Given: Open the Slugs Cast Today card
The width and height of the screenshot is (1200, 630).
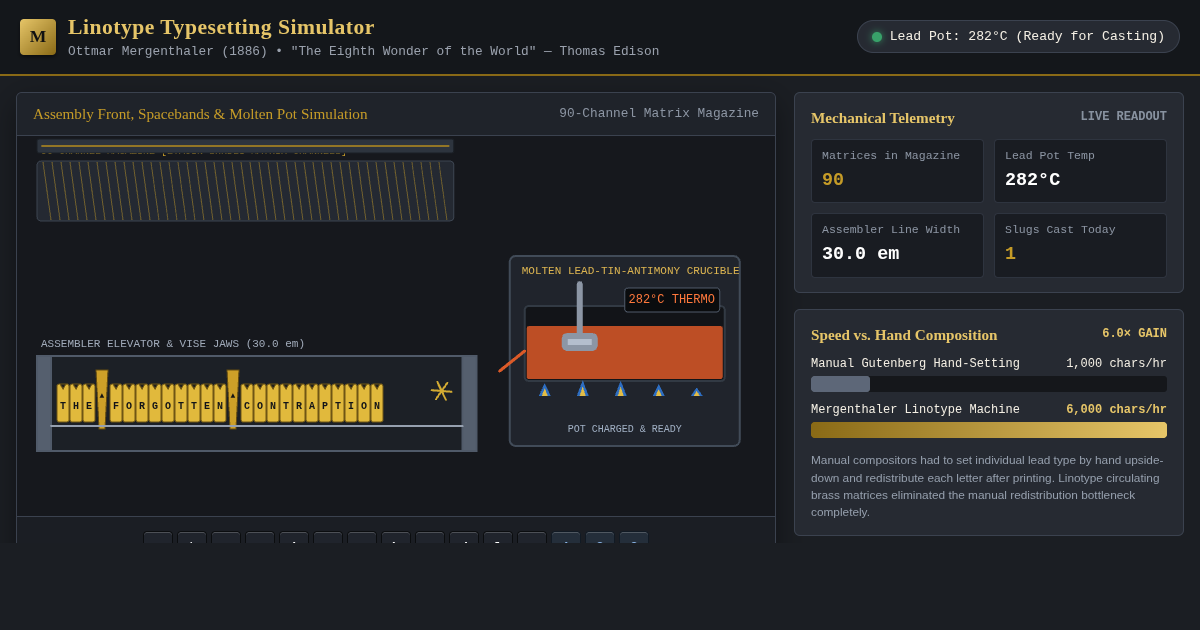Looking at the screenshot, I should [1080, 245].
